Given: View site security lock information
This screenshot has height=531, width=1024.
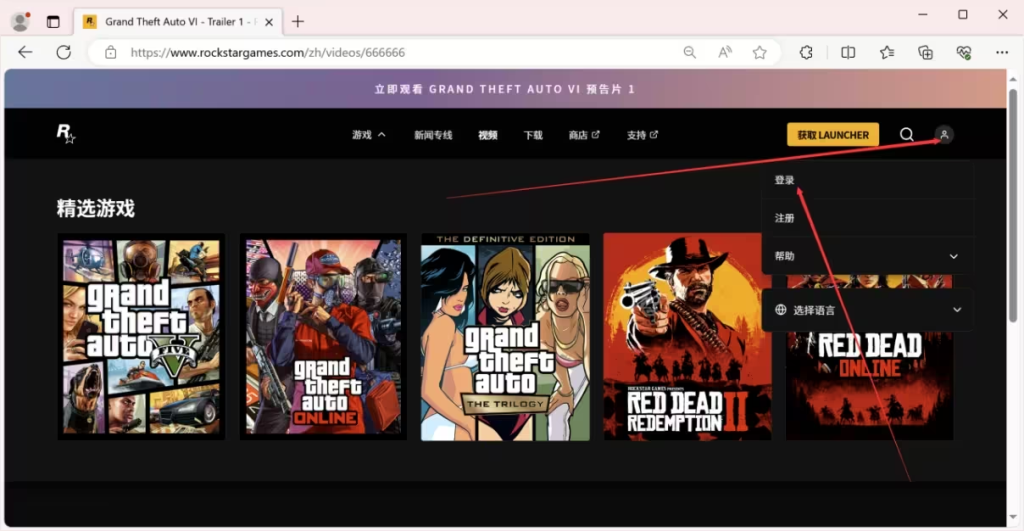Looking at the screenshot, I should point(110,52).
